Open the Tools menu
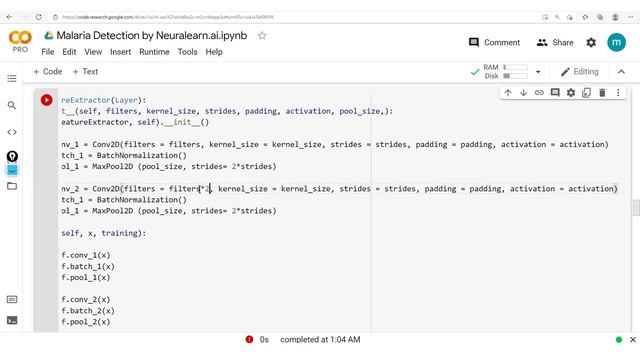Viewport: 640px width, 360px height. pos(187,52)
